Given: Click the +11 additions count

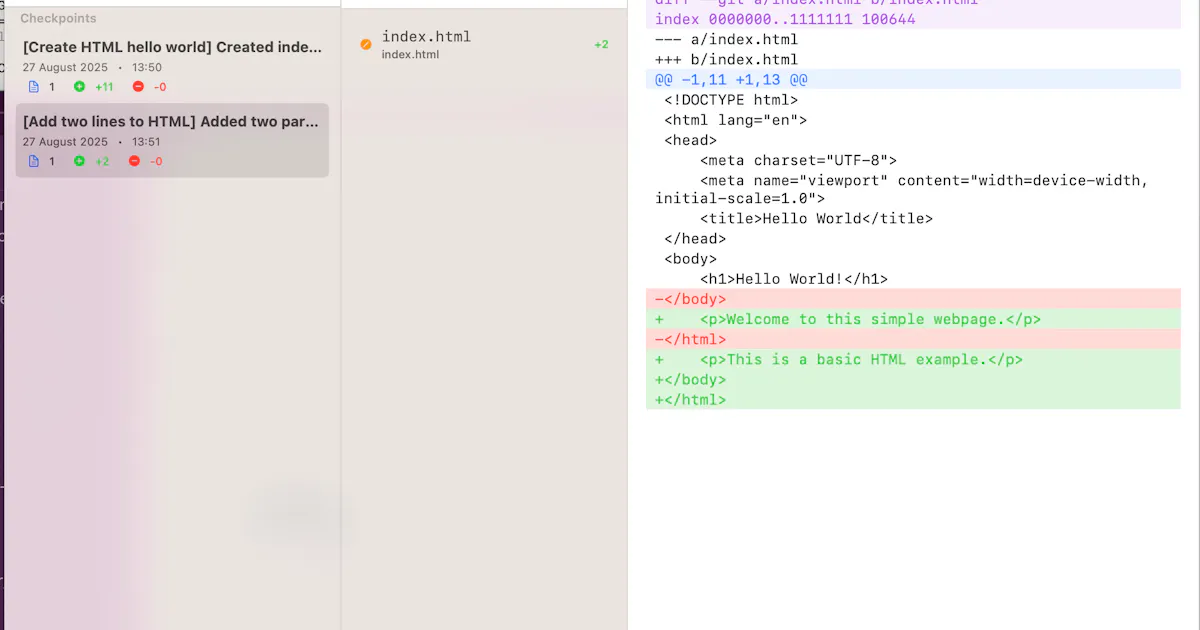Looking at the screenshot, I should (x=105, y=87).
